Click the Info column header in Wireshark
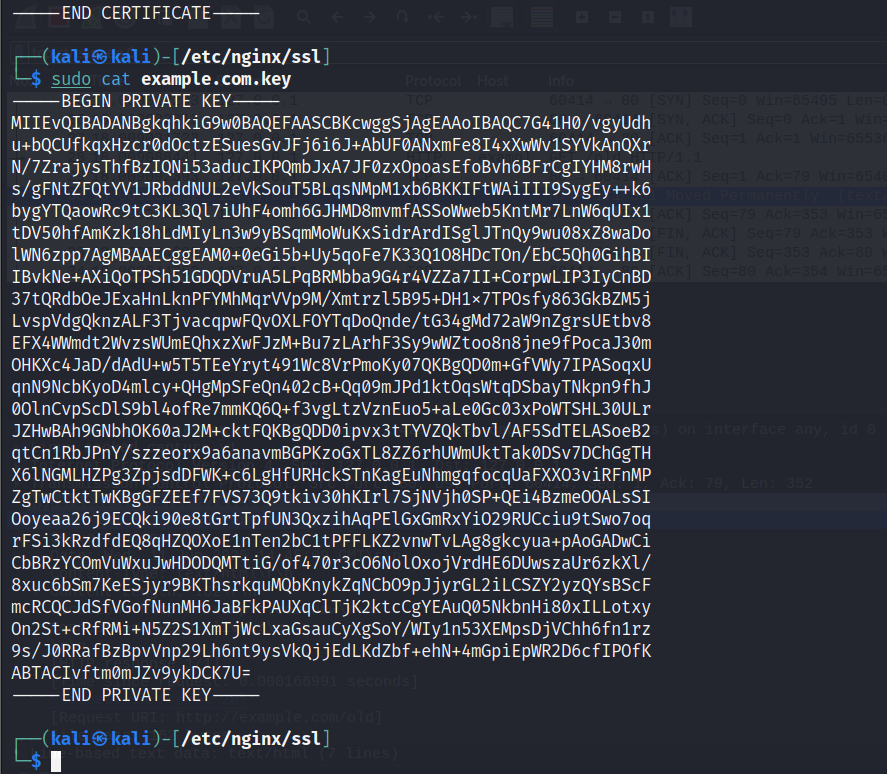The width and height of the screenshot is (887, 774). coord(561,81)
